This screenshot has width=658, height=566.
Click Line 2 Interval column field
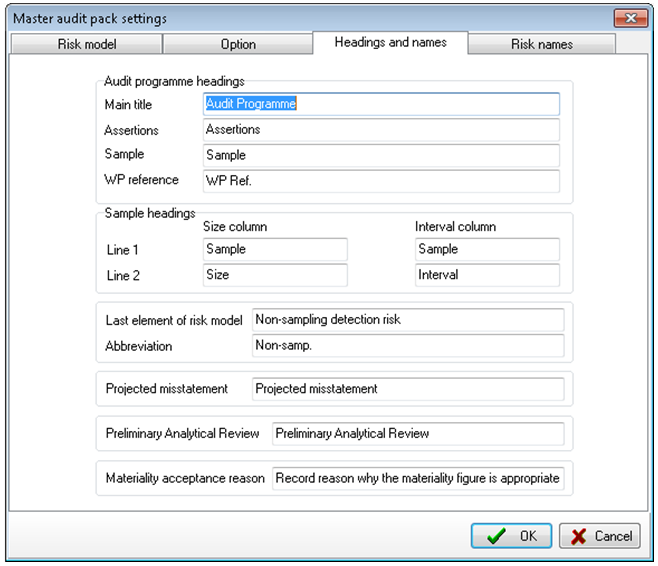click(487, 275)
